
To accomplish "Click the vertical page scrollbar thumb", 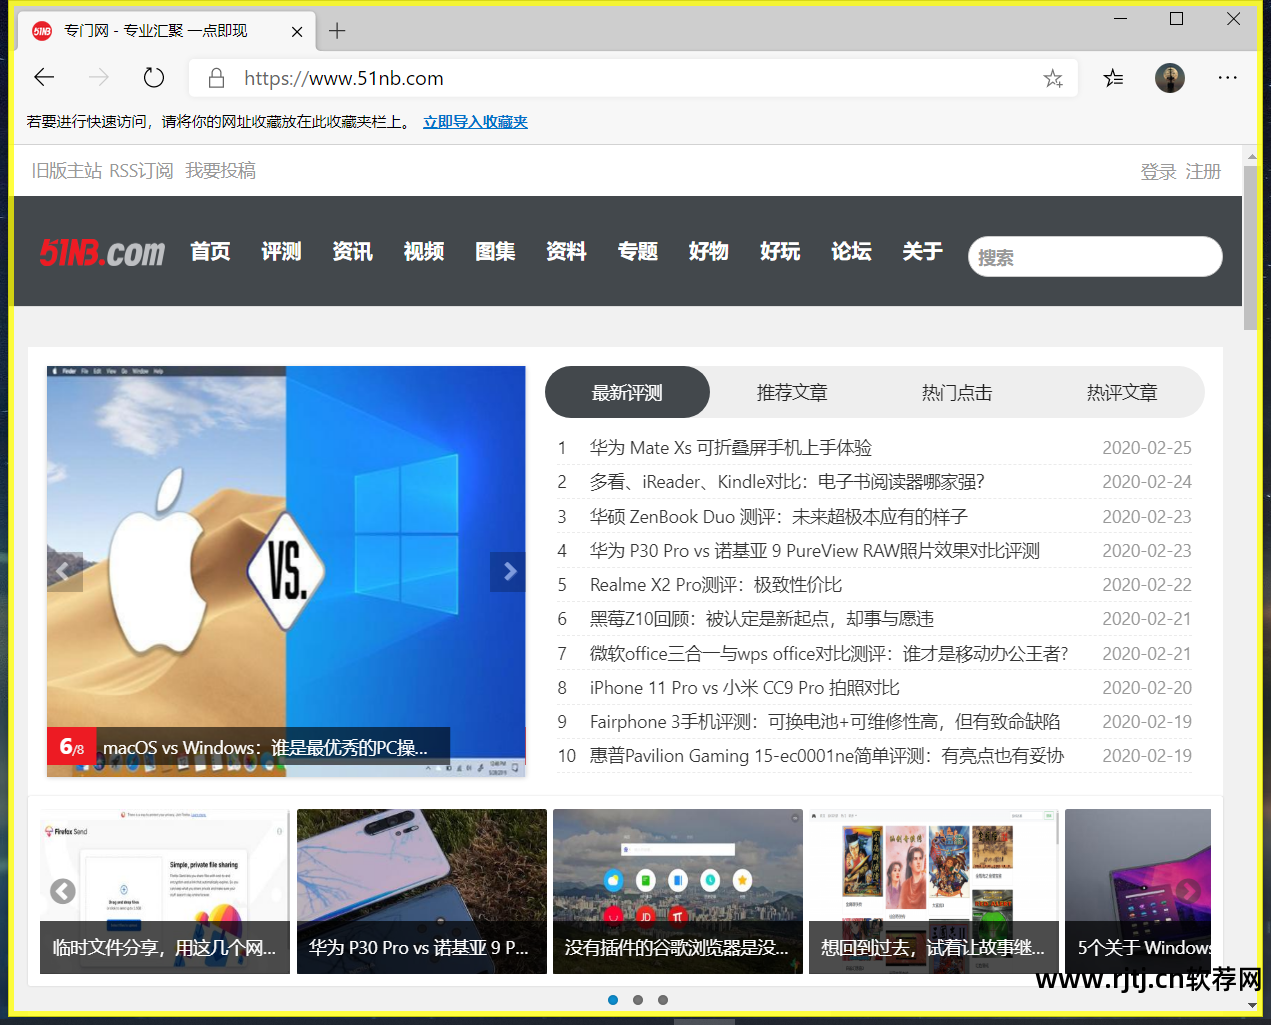I will click(x=1250, y=248).
